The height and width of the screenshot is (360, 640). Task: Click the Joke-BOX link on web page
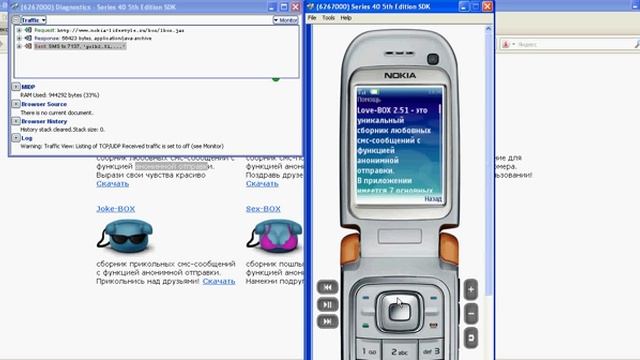[116, 209]
